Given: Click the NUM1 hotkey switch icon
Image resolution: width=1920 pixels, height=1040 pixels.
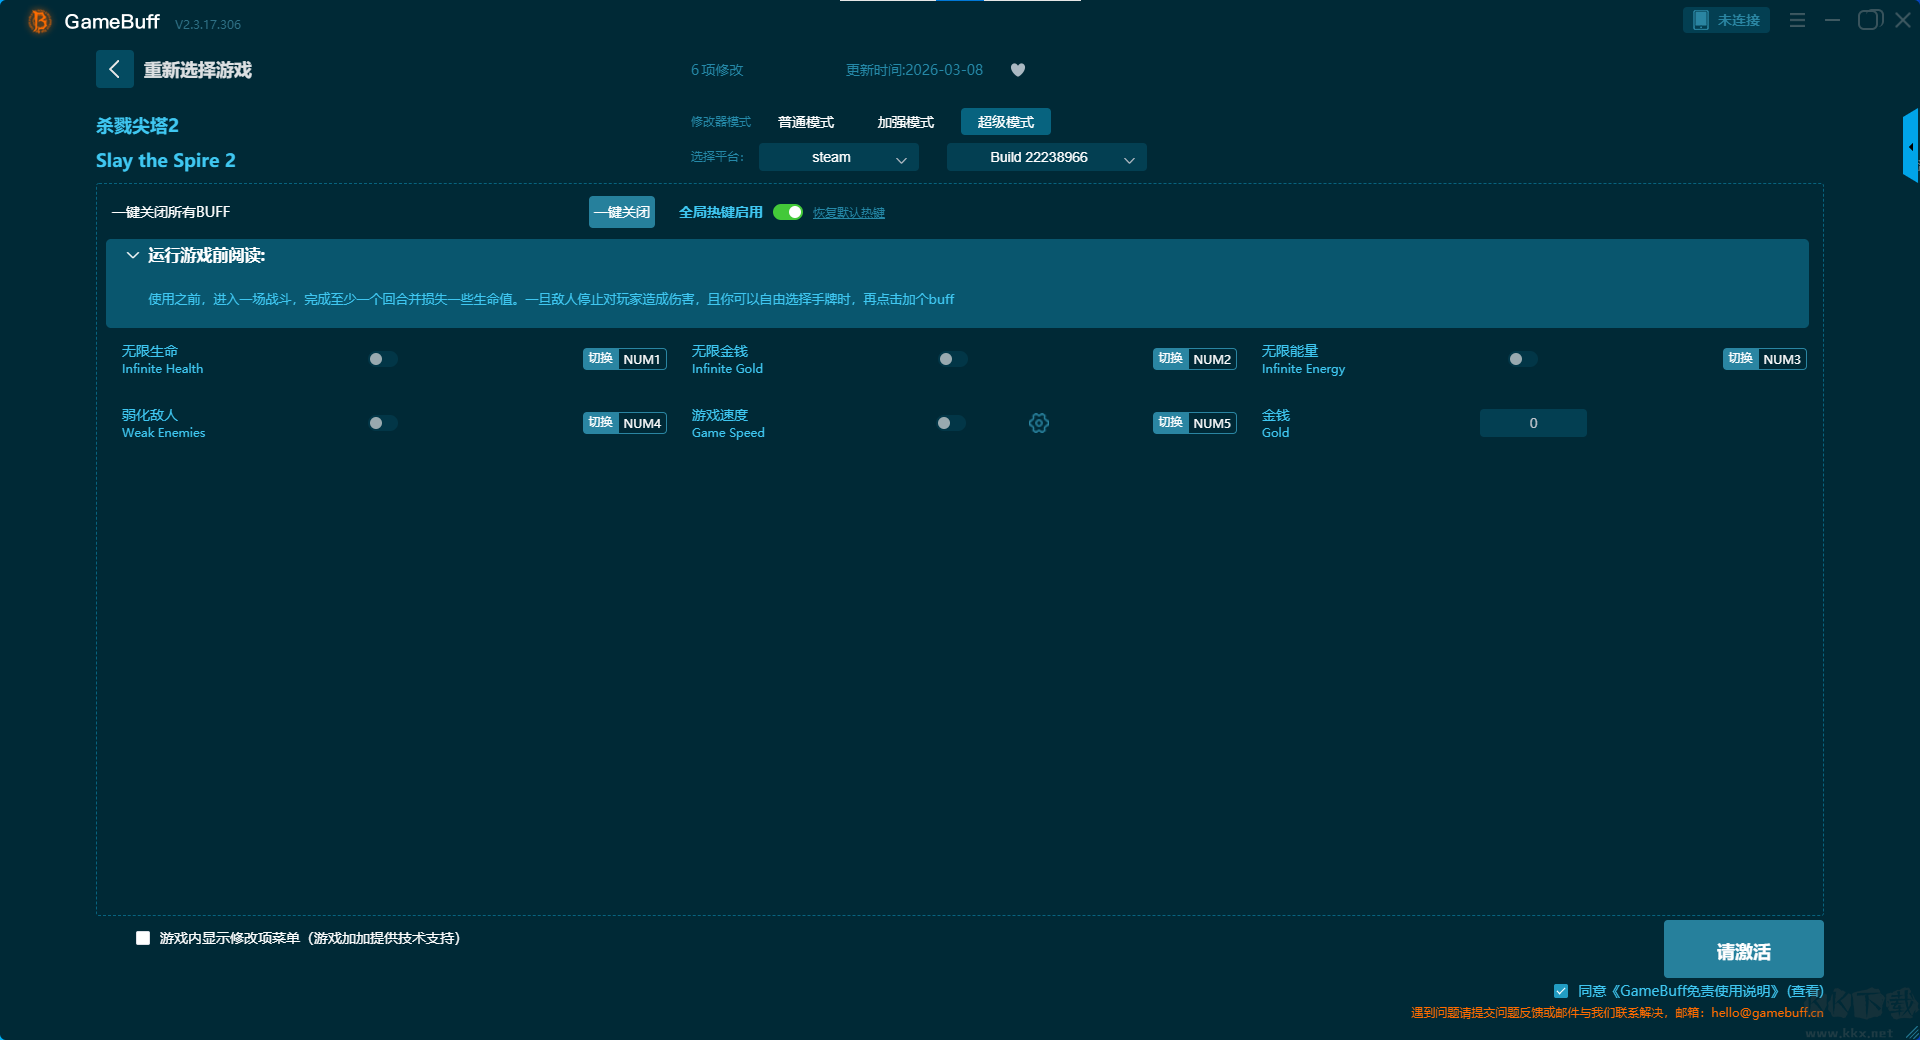Looking at the screenshot, I should [600, 359].
